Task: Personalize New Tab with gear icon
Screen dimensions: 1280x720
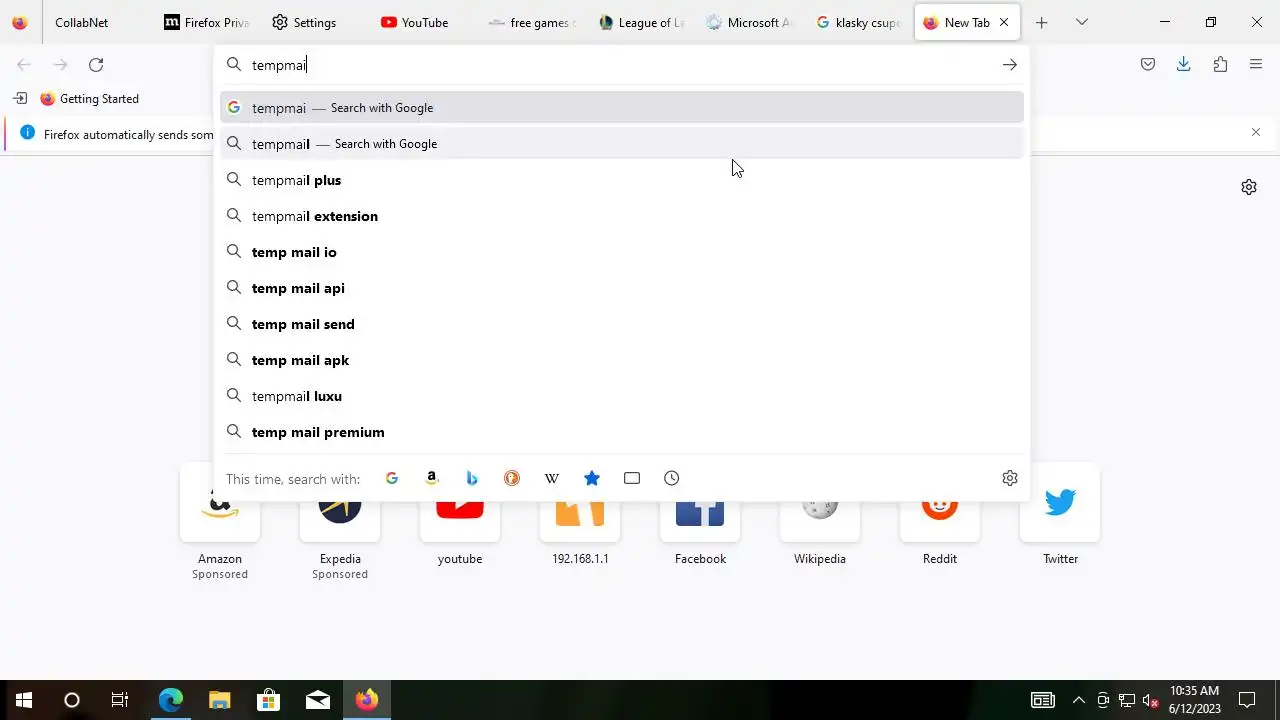Action: [x=1249, y=187]
